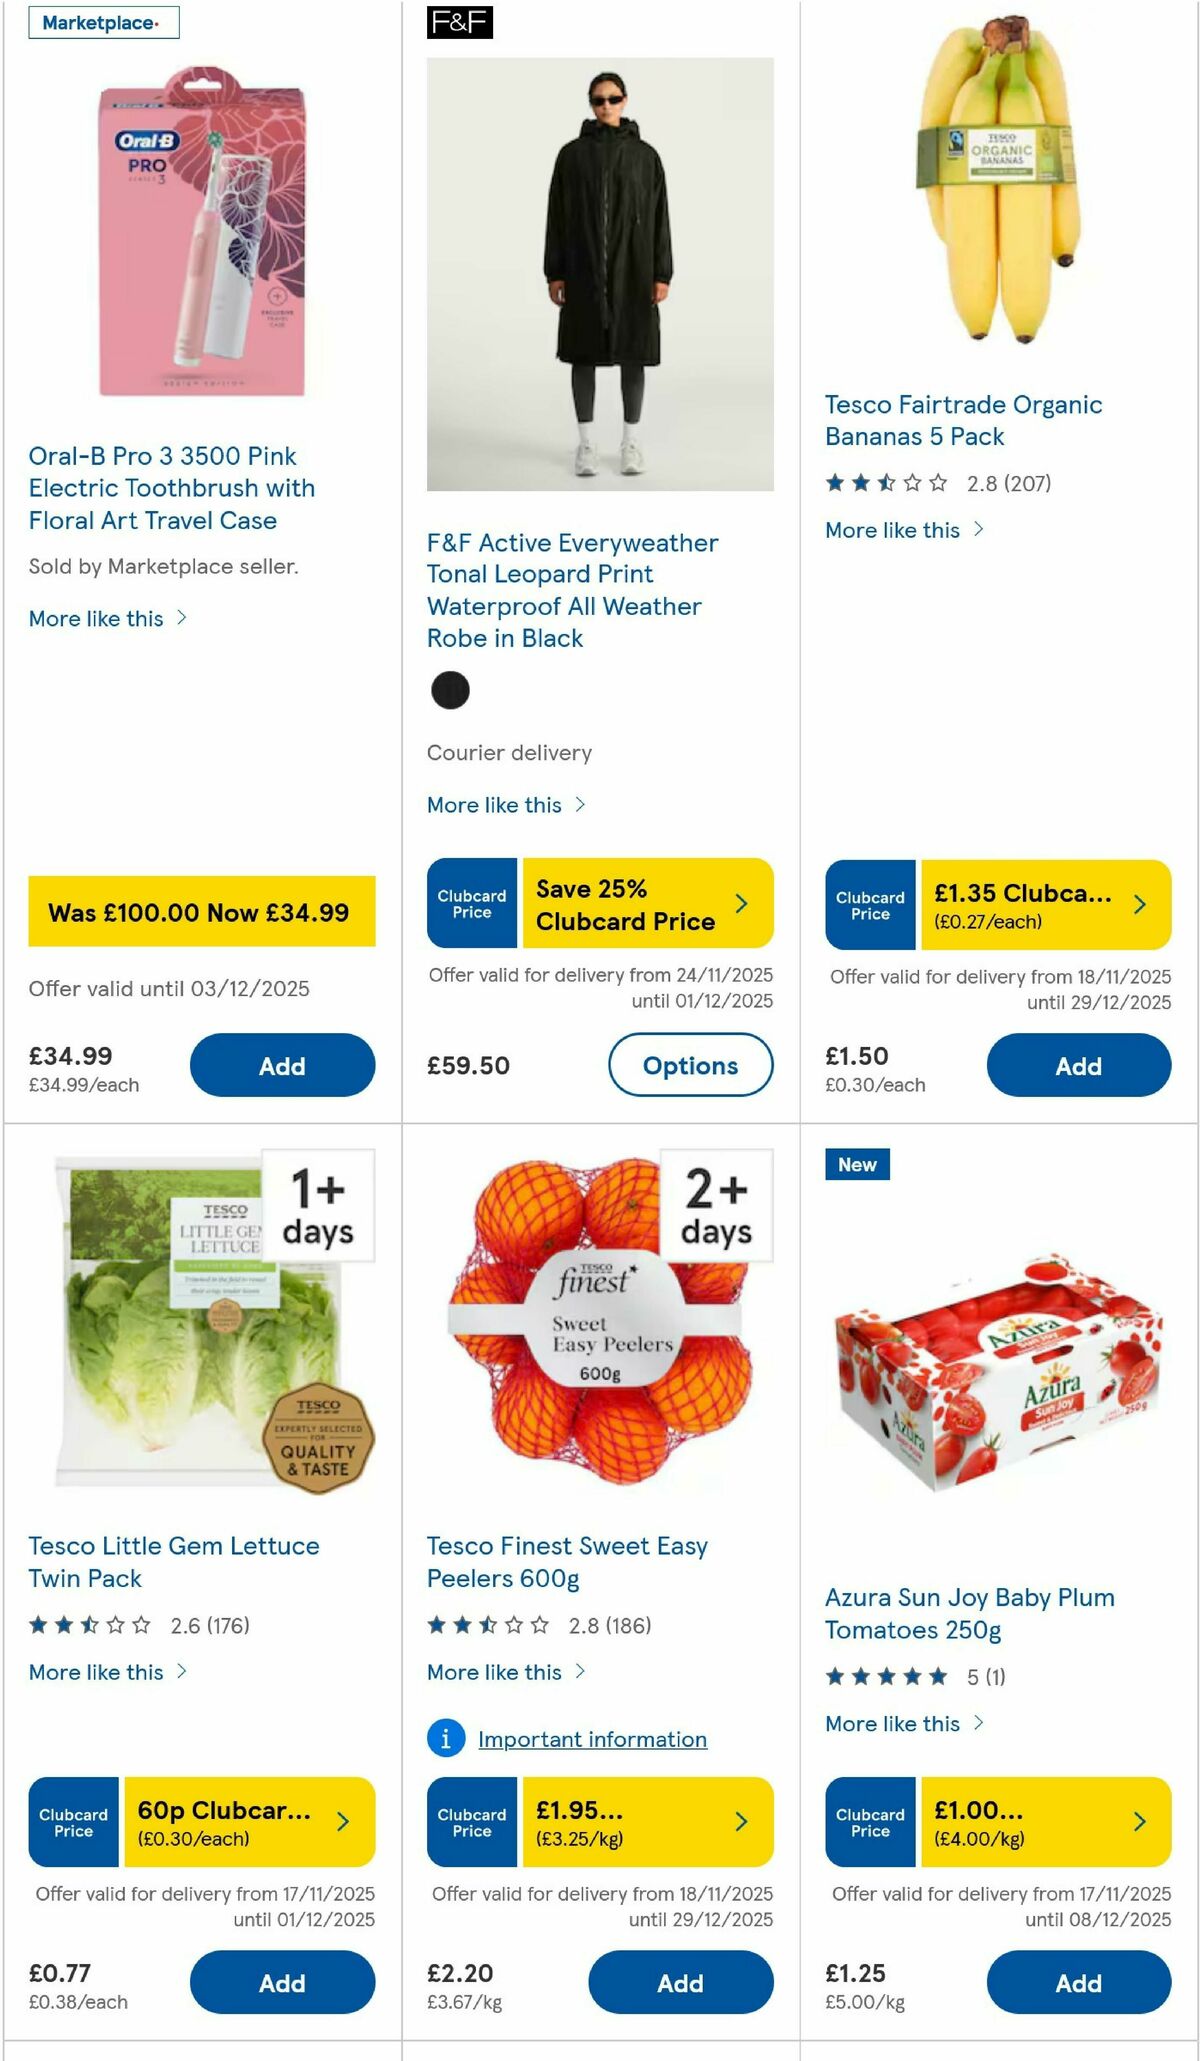The height and width of the screenshot is (2061, 1200).
Task: Click the Important information link
Action: (x=591, y=1739)
